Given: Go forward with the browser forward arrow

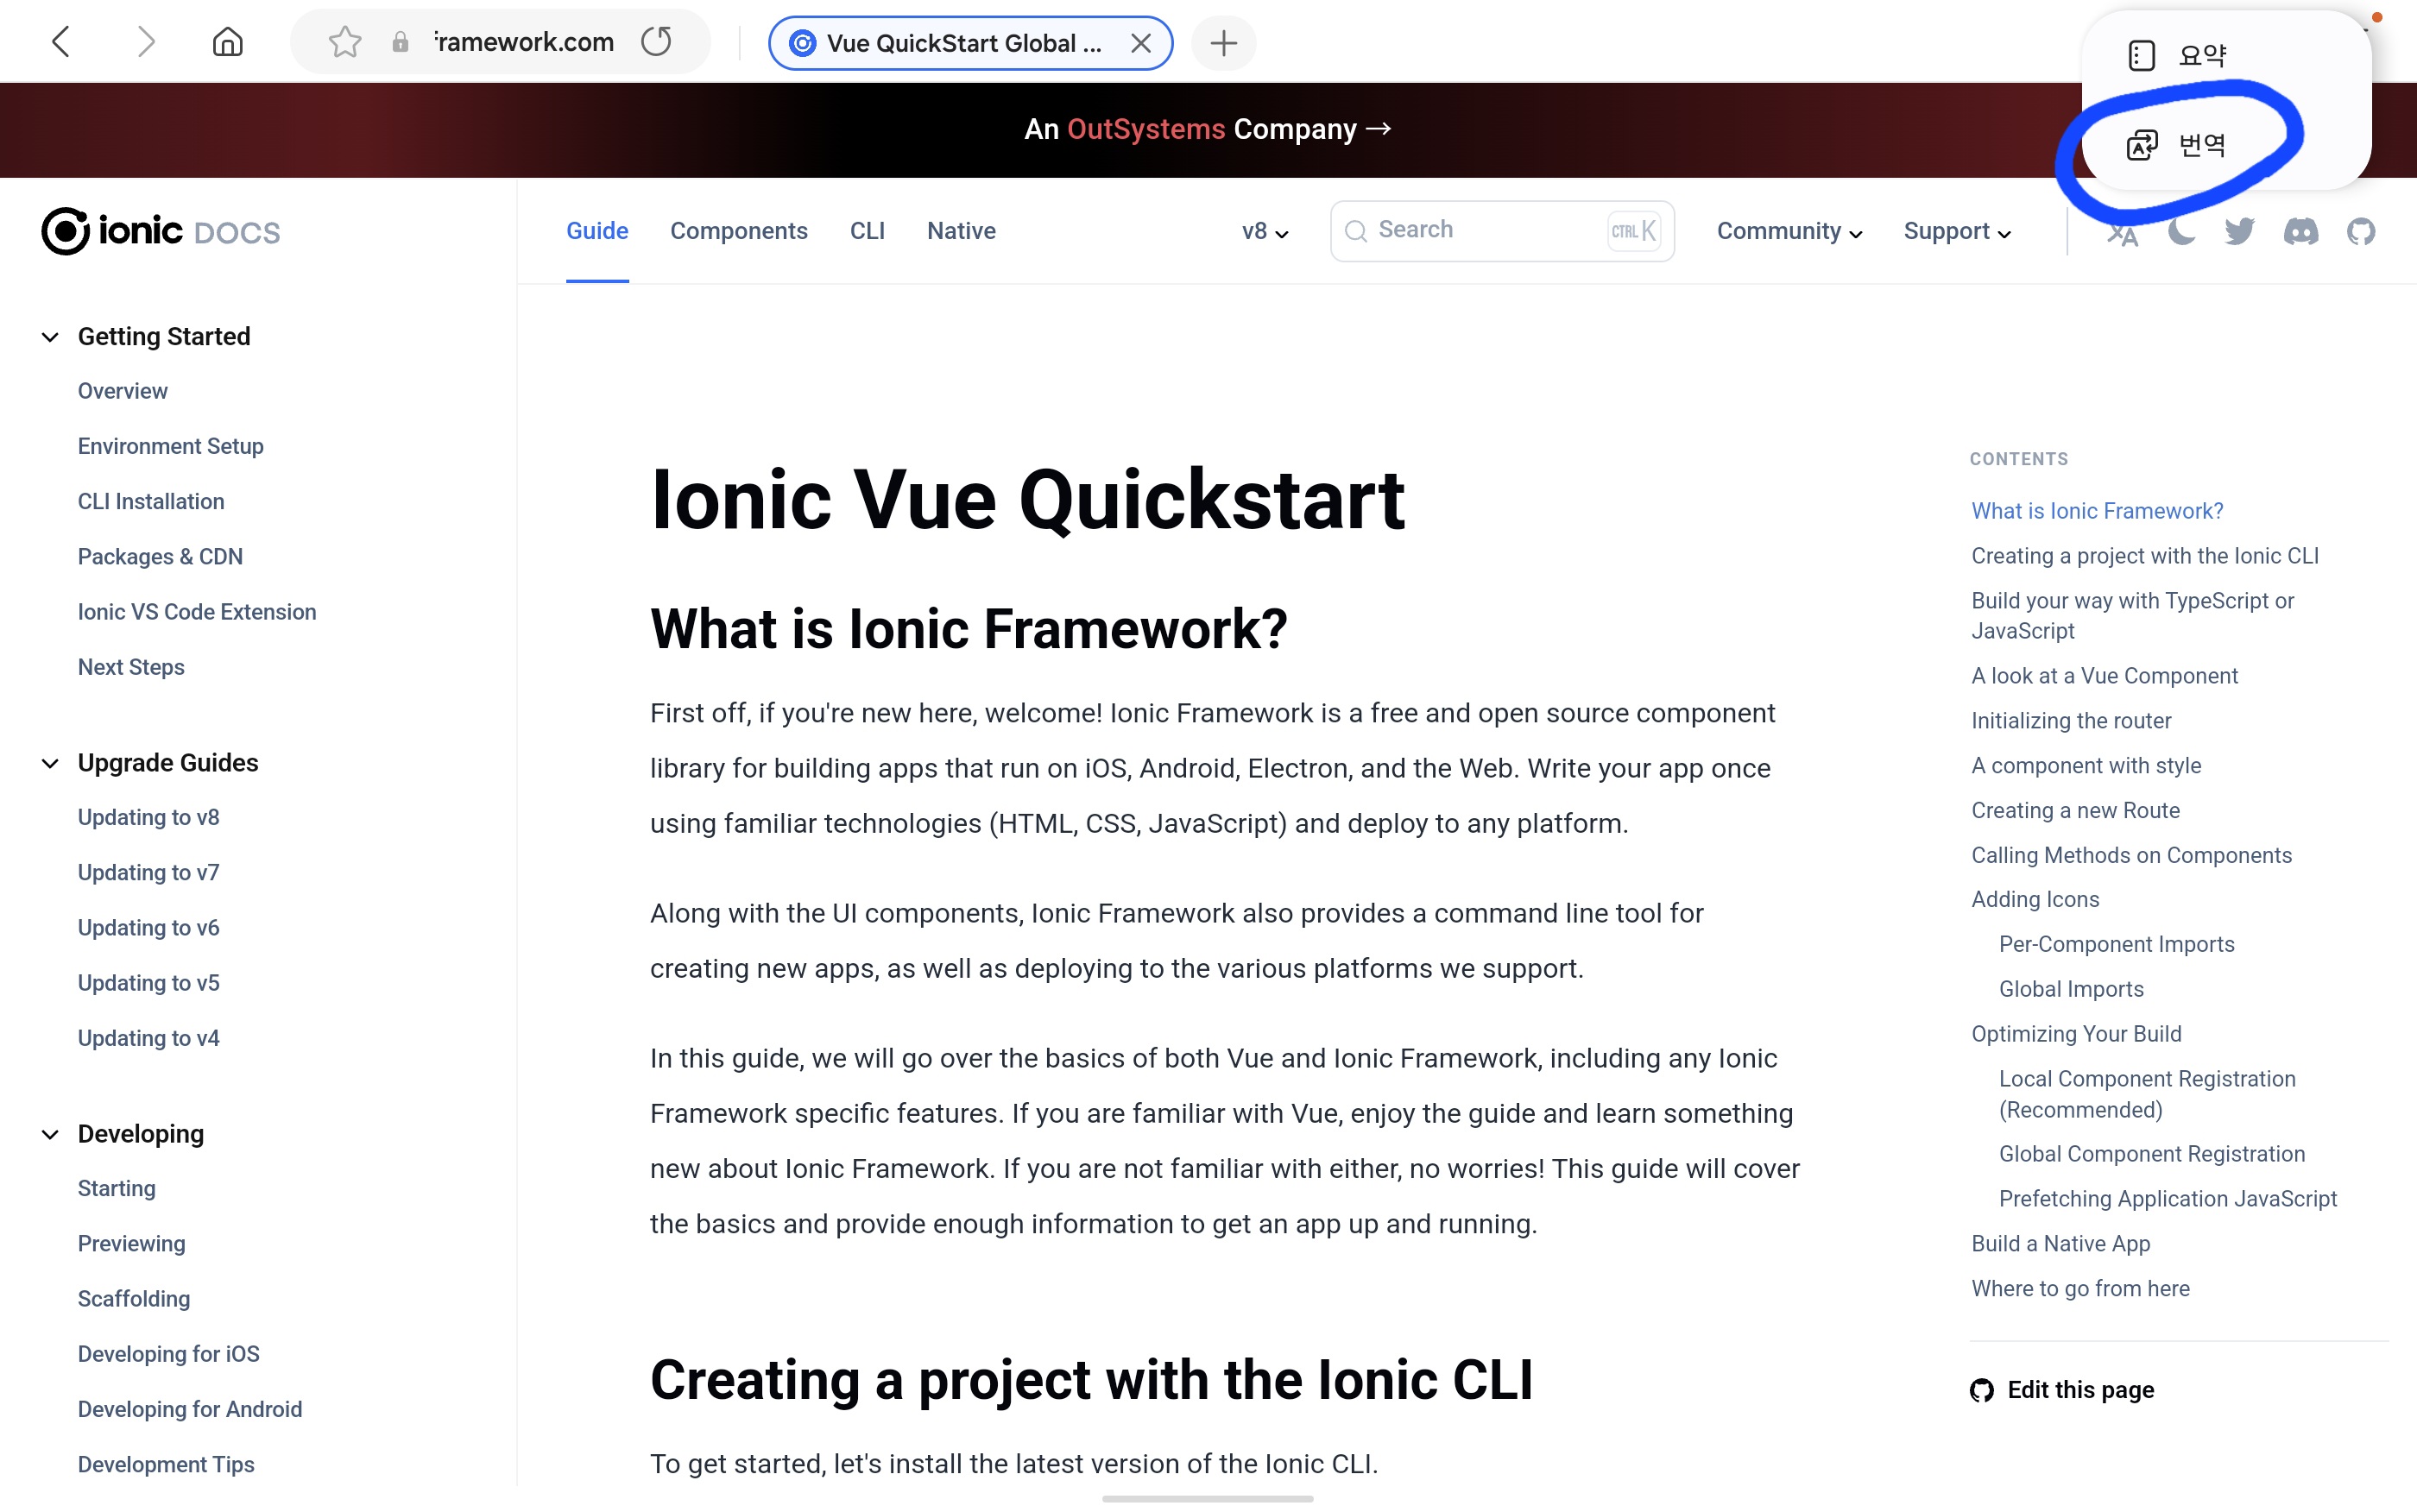Looking at the screenshot, I should pos(146,42).
